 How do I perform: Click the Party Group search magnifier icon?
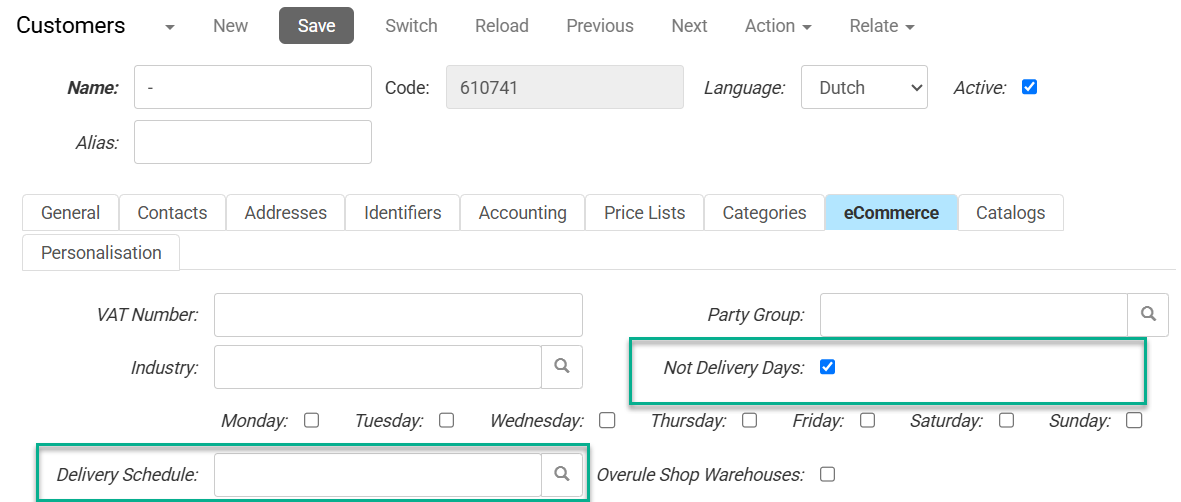(1148, 315)
